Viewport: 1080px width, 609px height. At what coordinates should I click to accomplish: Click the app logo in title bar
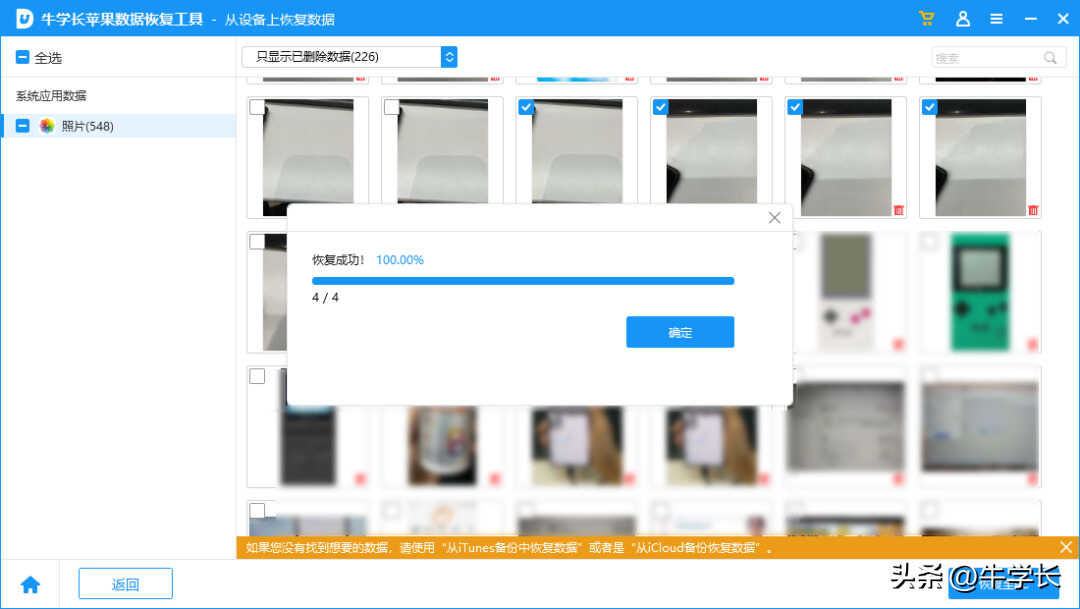click(x=24, y=19)
